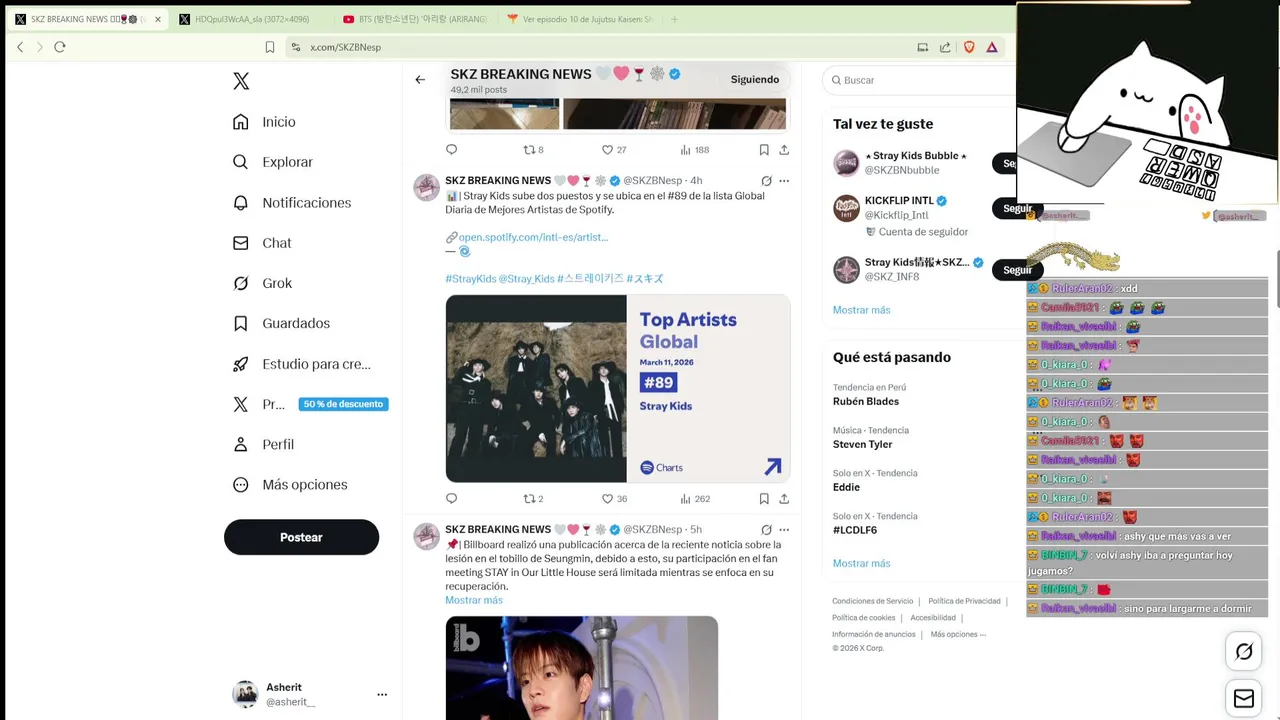Open the floating messages envelope button
1280x720 pixels.
tap(1244, 699)
